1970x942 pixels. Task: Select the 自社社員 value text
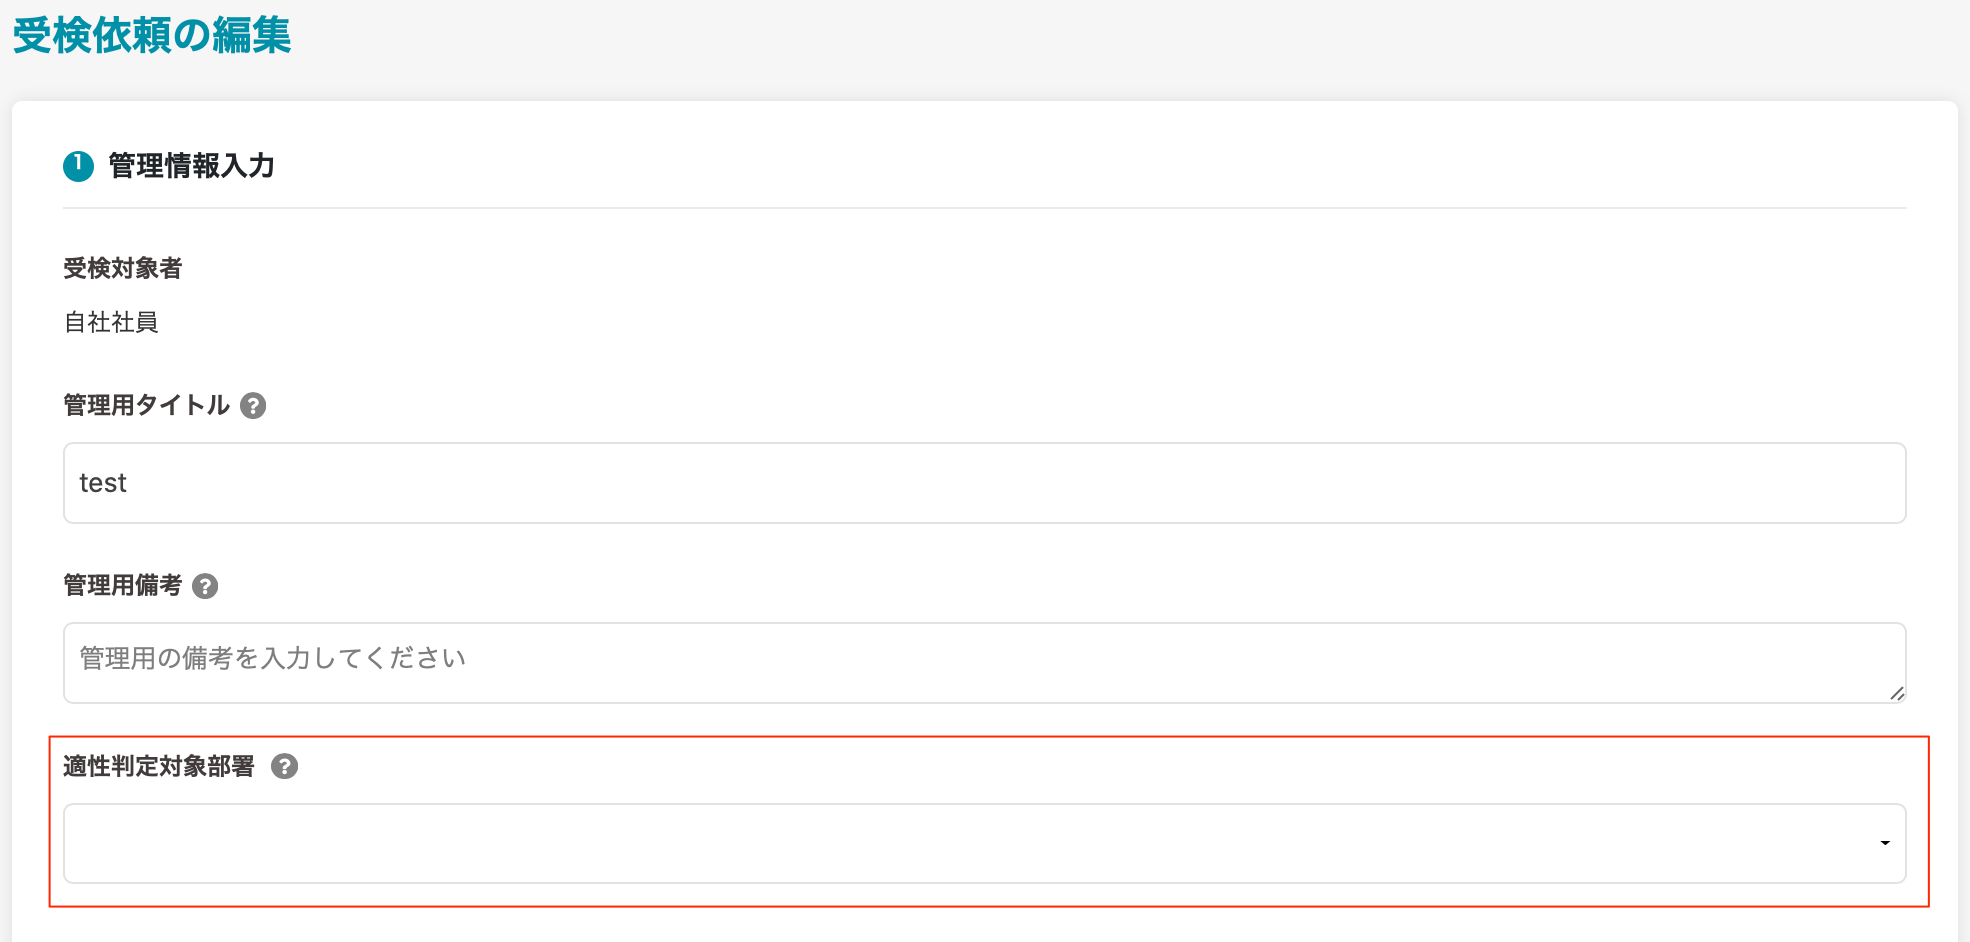(x=111, y=322)
